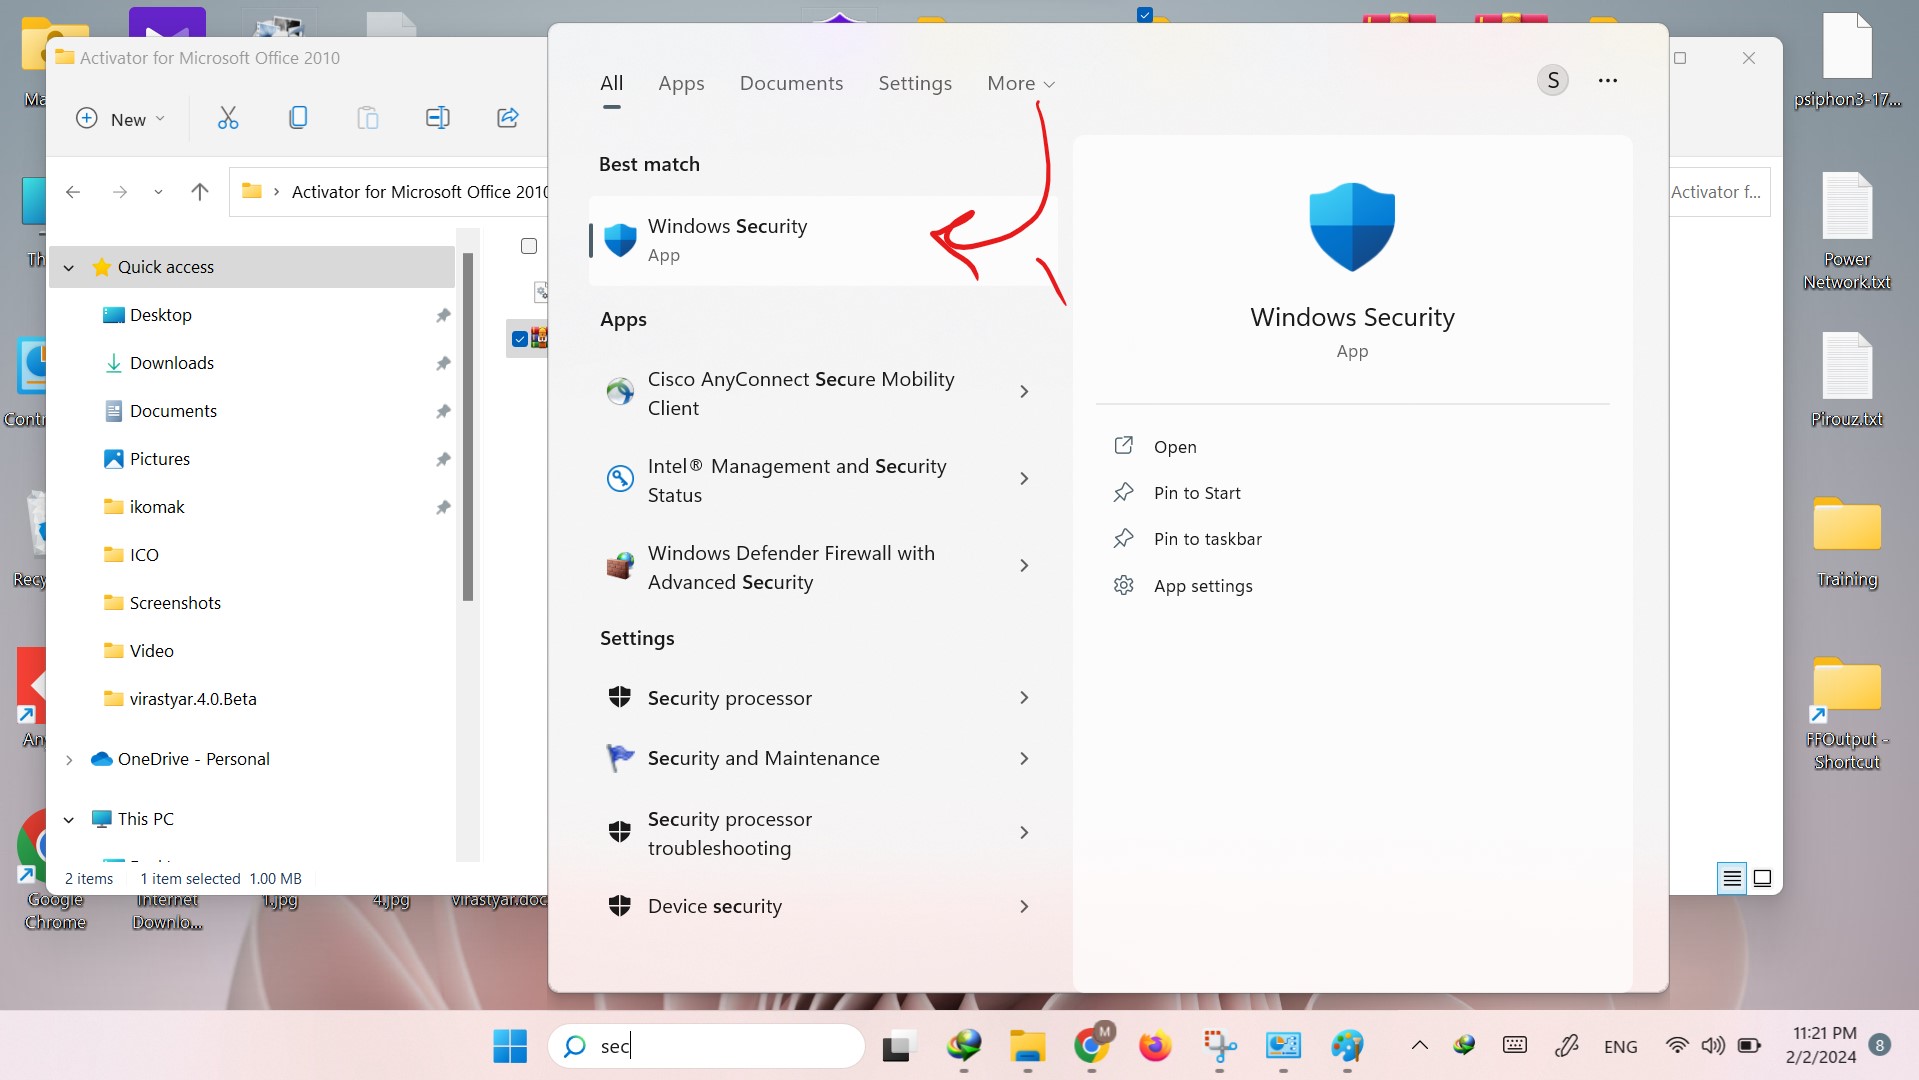Open Snipping Tool from taskbar
The width and height of the screenshot is (1919, 1080).
click(1219, 1046)
